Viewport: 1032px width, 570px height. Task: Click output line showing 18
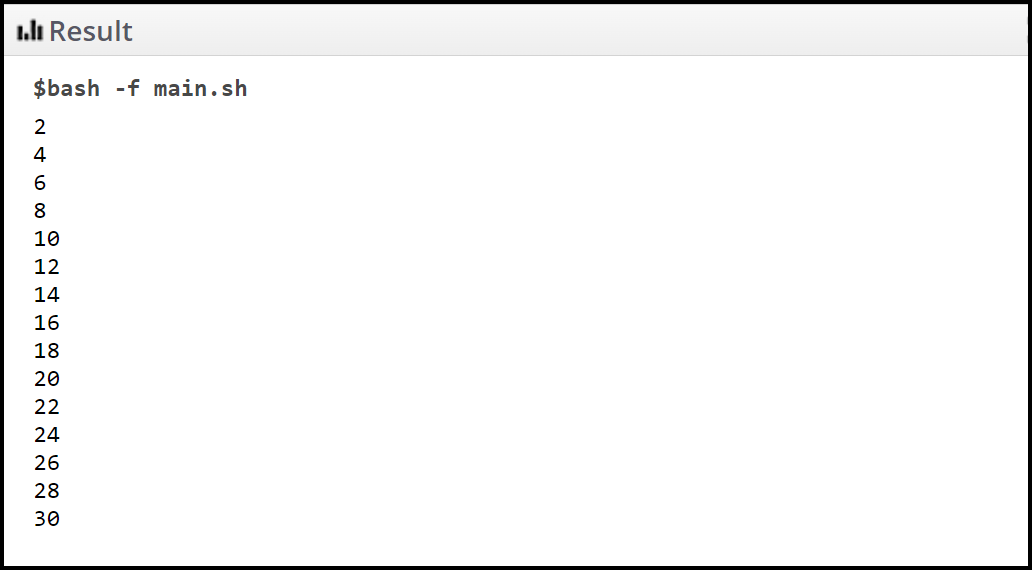(47, 351)
